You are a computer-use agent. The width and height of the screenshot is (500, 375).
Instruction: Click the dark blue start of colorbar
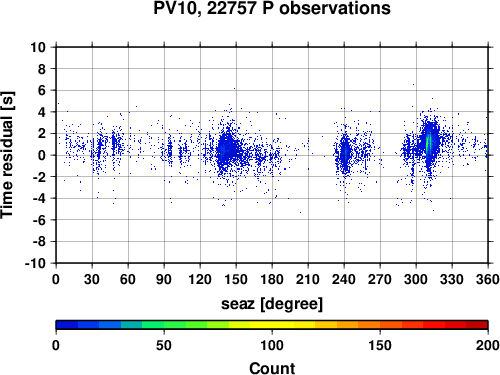(67, 325)
